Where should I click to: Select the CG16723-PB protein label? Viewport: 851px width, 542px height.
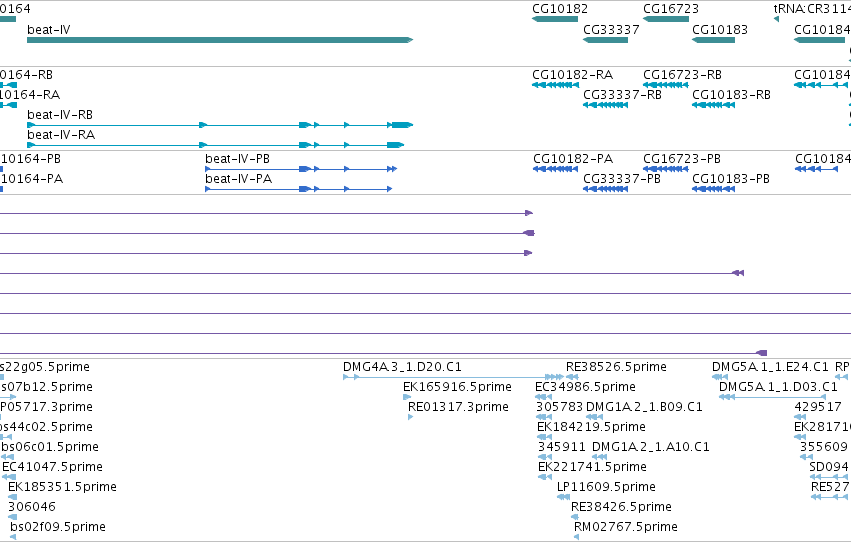tap(682, 159)
